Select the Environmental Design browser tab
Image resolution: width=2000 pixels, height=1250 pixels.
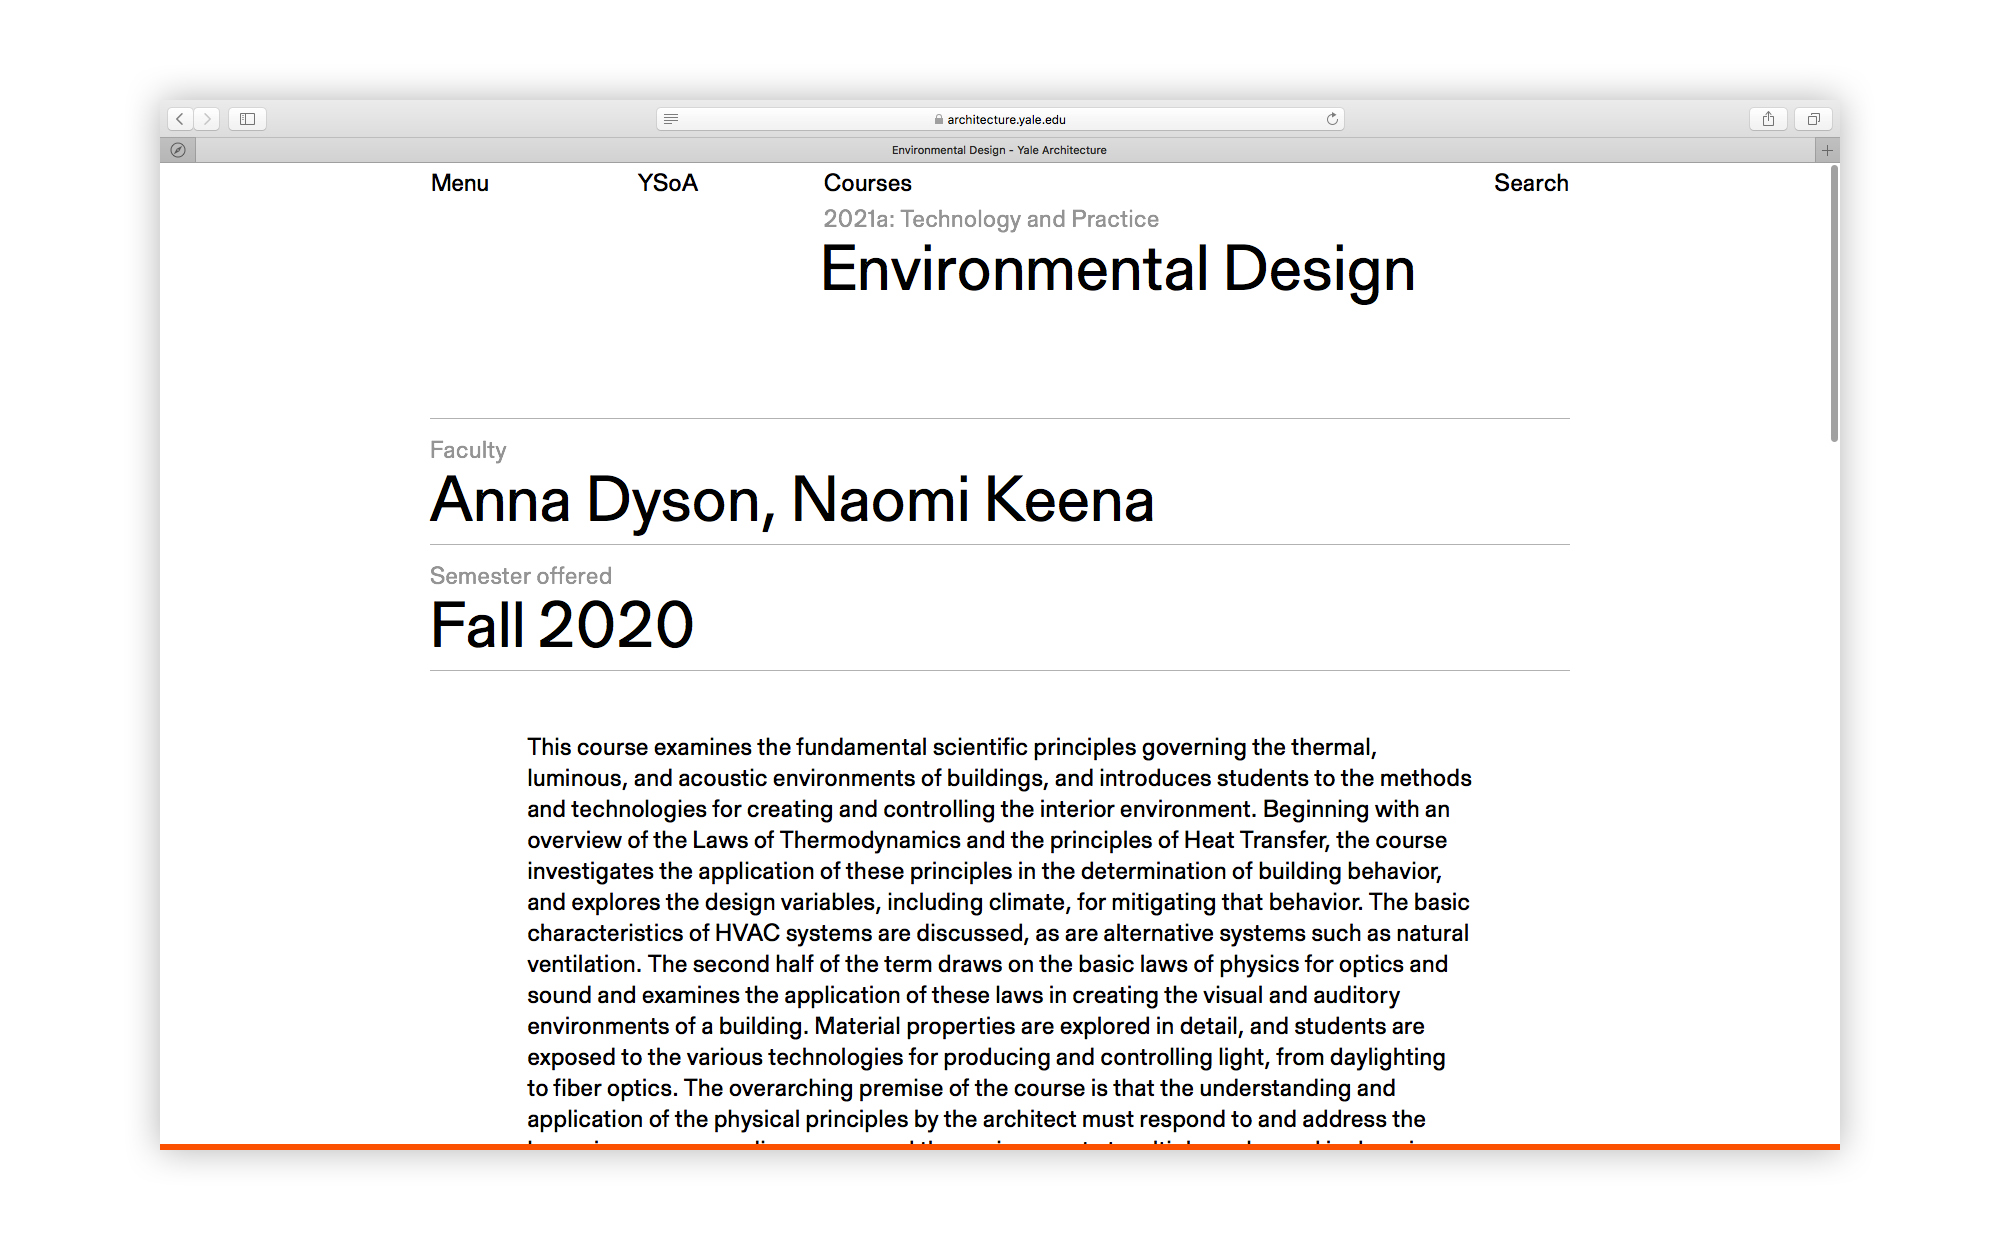tap(998, 150)
